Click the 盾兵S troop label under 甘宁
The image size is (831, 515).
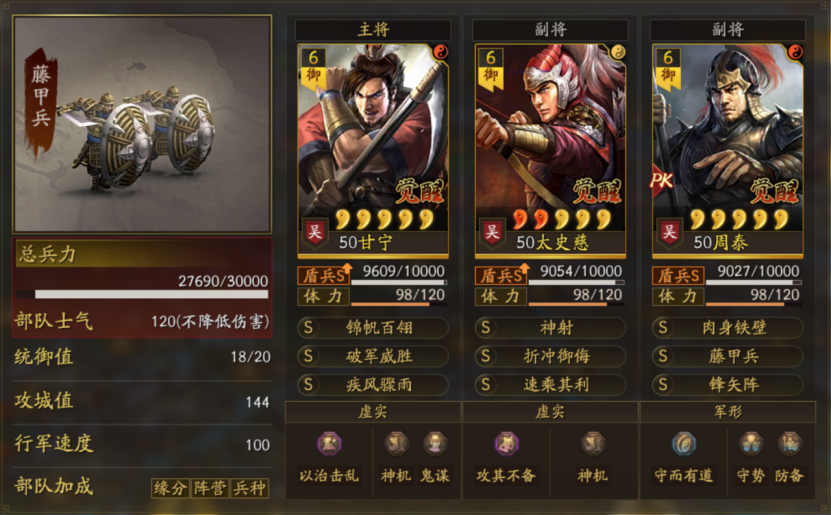point(324,275)
